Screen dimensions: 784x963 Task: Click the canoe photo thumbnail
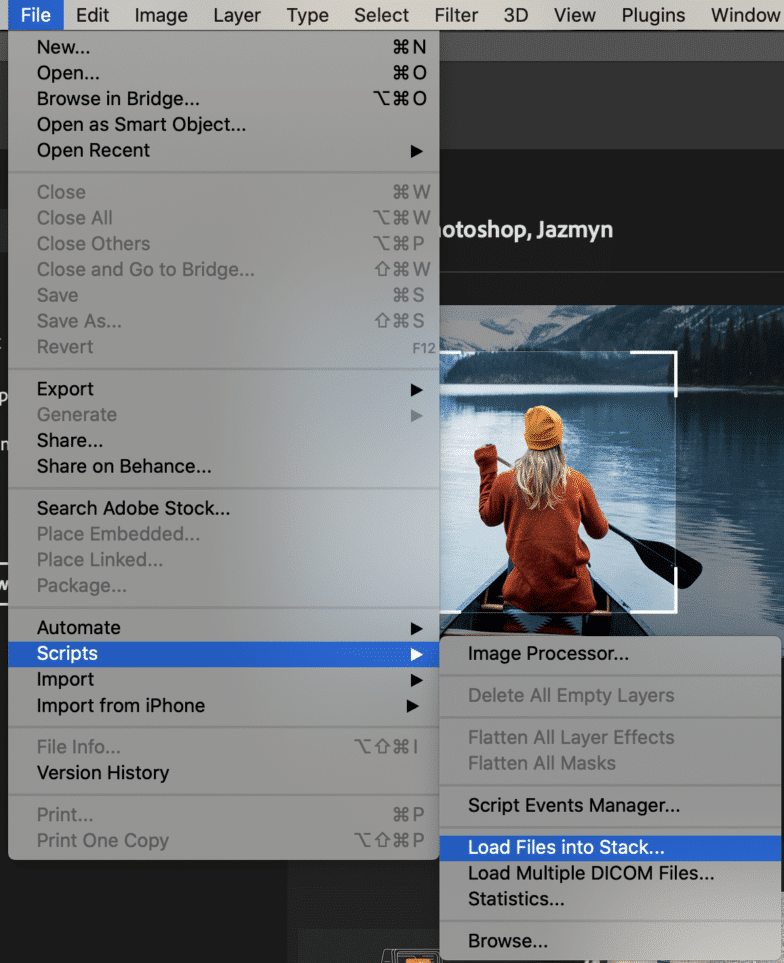pos(610,470)
